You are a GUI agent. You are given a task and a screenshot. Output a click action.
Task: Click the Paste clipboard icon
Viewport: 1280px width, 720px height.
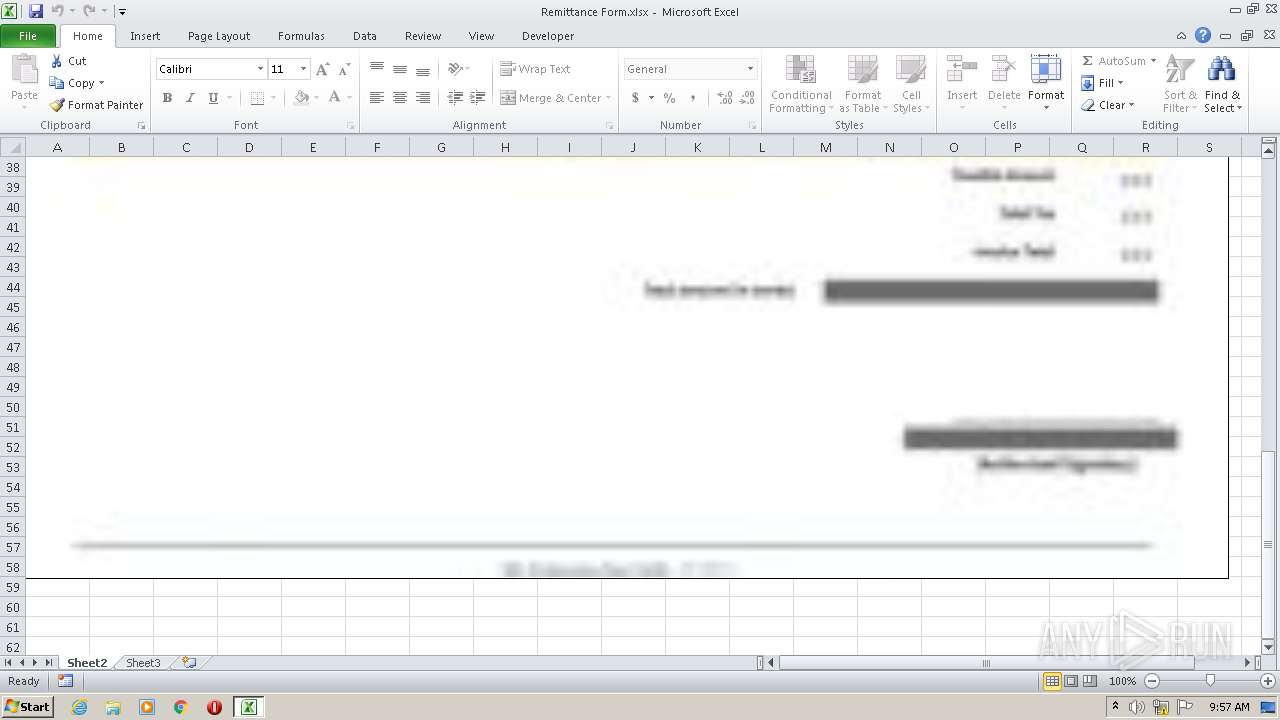[x=24, y=70]
